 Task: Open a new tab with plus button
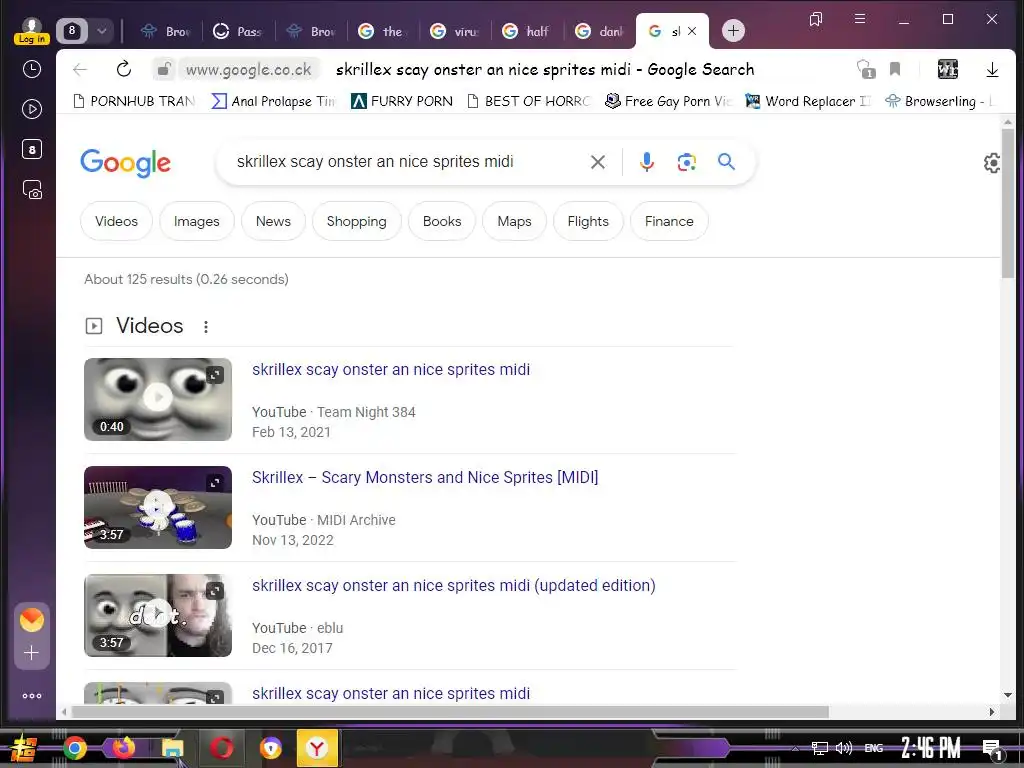click(733, 31)
